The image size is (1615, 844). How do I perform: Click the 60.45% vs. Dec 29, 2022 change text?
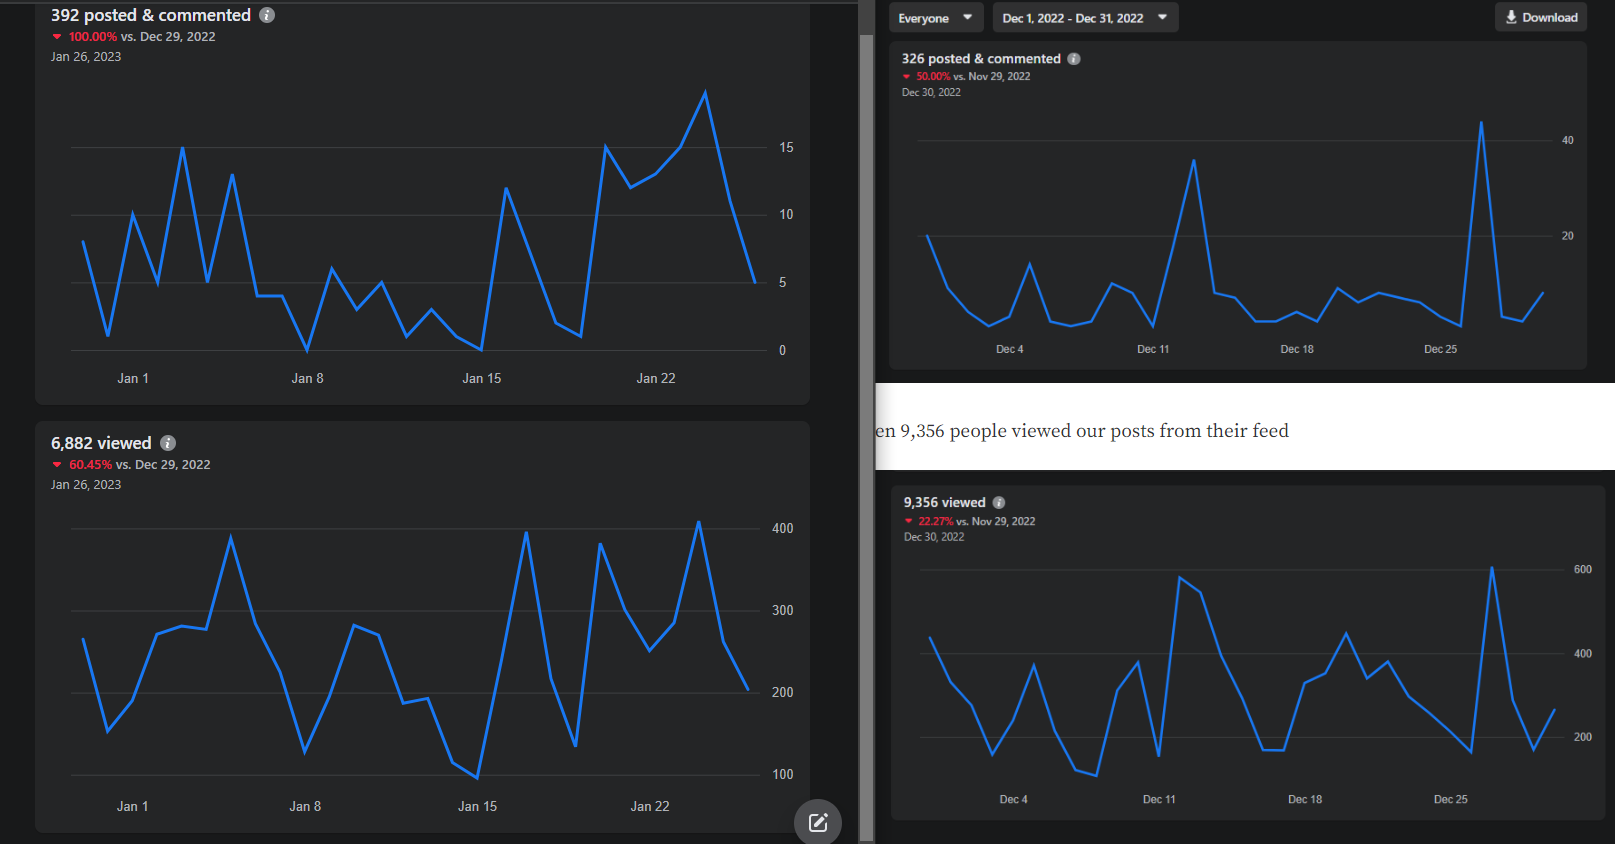click(x=131, y=465)
